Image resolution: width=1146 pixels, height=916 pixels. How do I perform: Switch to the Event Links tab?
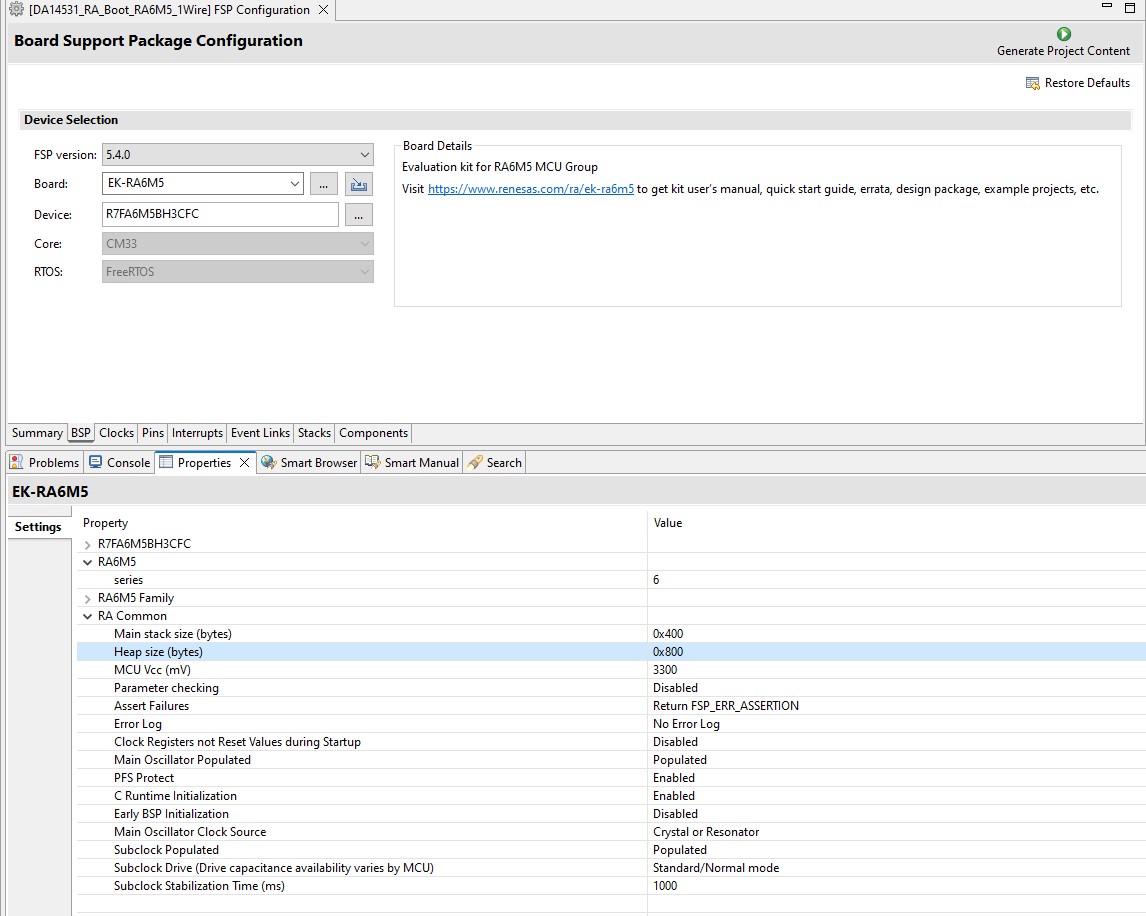(260, 433)
